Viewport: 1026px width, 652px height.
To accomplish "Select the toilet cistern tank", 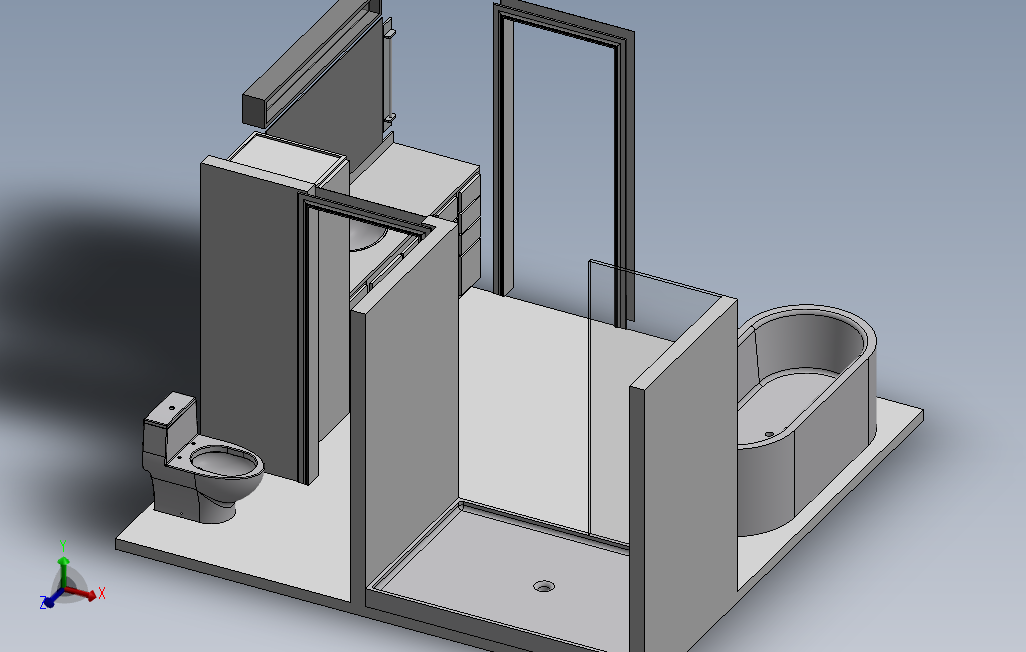I will [169, 426].
